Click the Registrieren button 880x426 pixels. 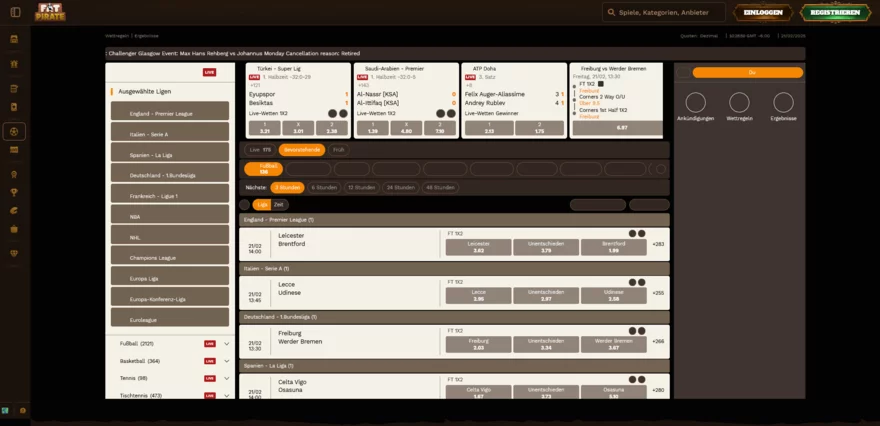(x=835, y=12)
